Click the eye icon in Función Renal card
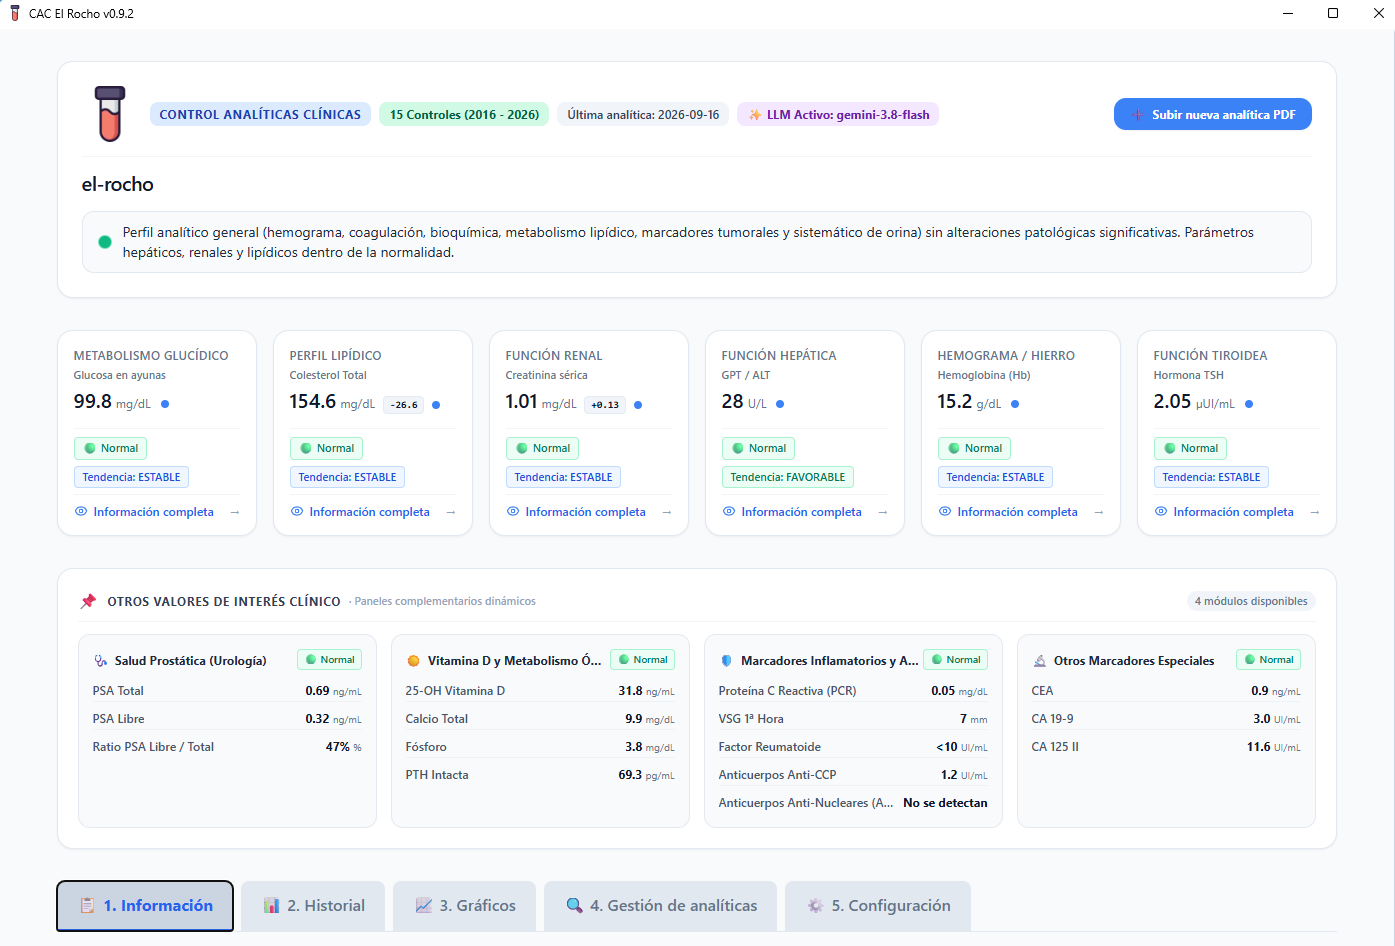 pos(513,511)
